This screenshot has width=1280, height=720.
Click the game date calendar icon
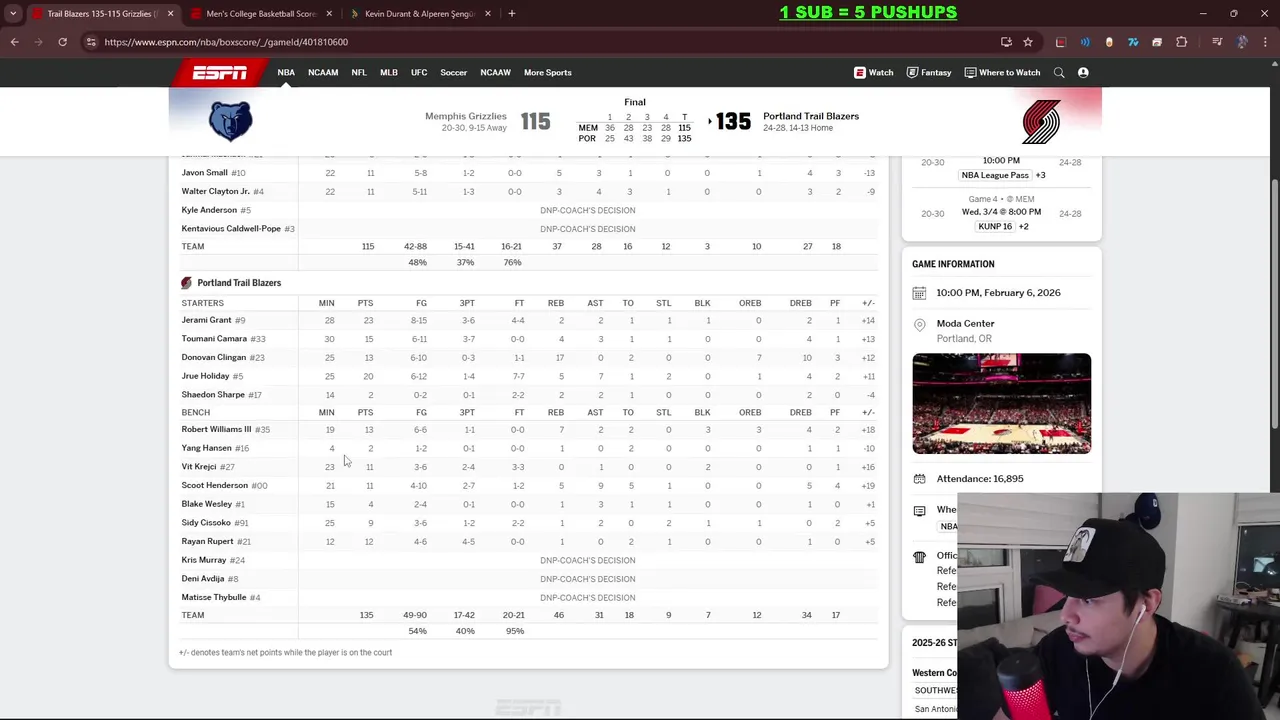point(919,293)
